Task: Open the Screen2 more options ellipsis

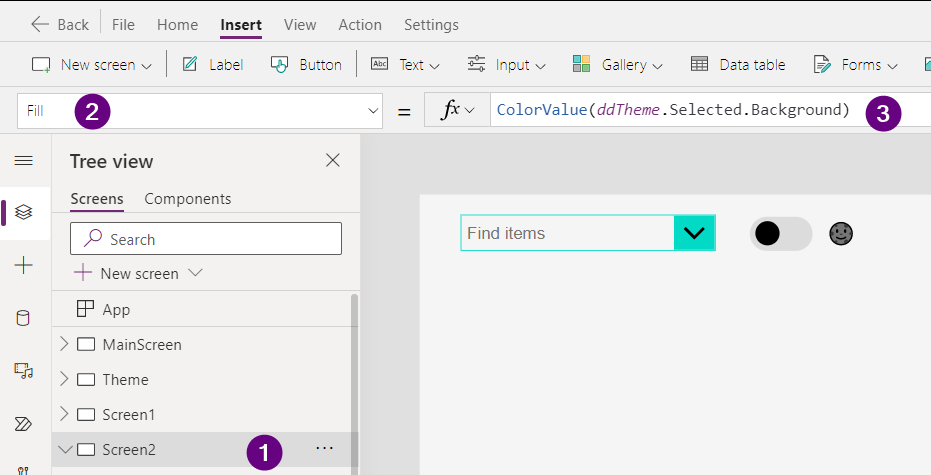Action: point(324,449)
